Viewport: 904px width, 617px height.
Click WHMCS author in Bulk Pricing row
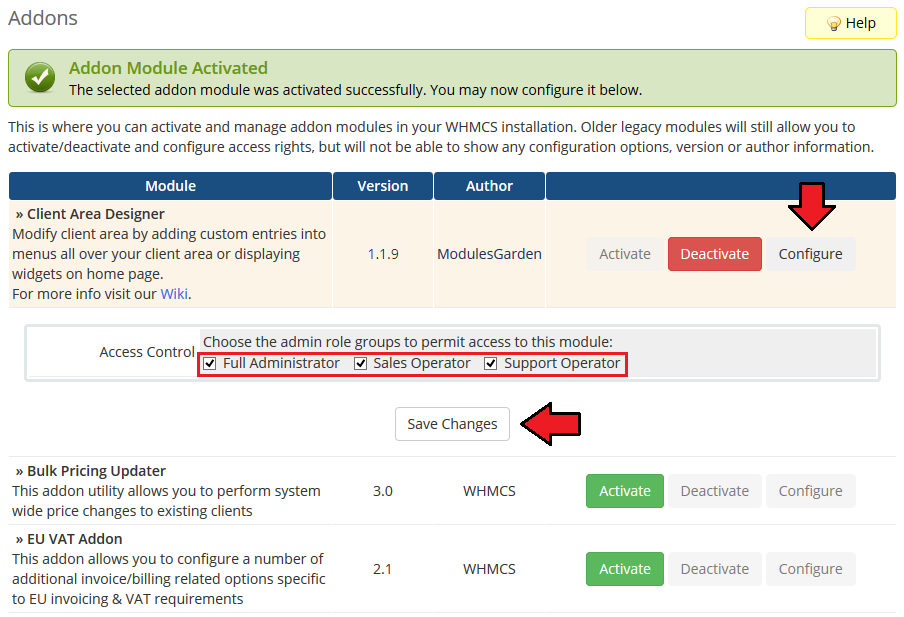pyautogui.click(x=489, y=491)
